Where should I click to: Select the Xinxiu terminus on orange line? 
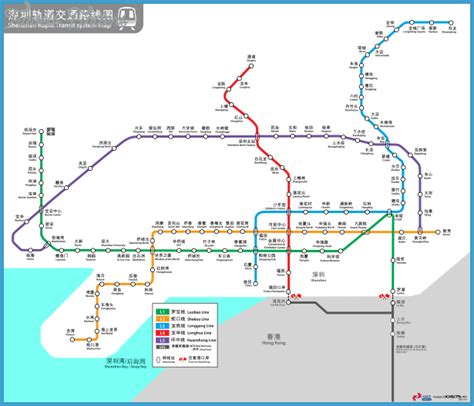pyautogui.click(x=438, y=232)
